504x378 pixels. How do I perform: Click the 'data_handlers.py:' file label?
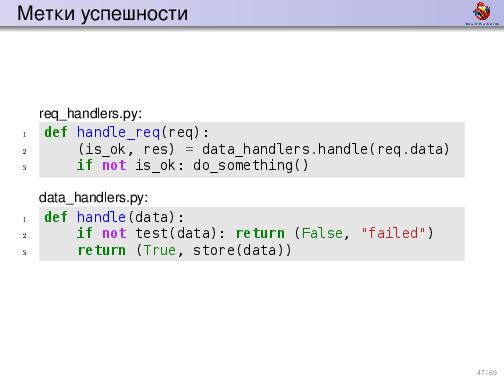[93, 198]
